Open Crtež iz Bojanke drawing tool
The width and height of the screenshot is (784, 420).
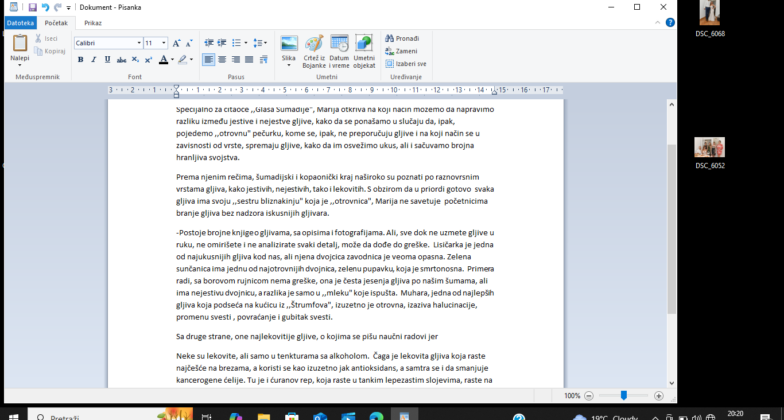(x=314, y=44)
